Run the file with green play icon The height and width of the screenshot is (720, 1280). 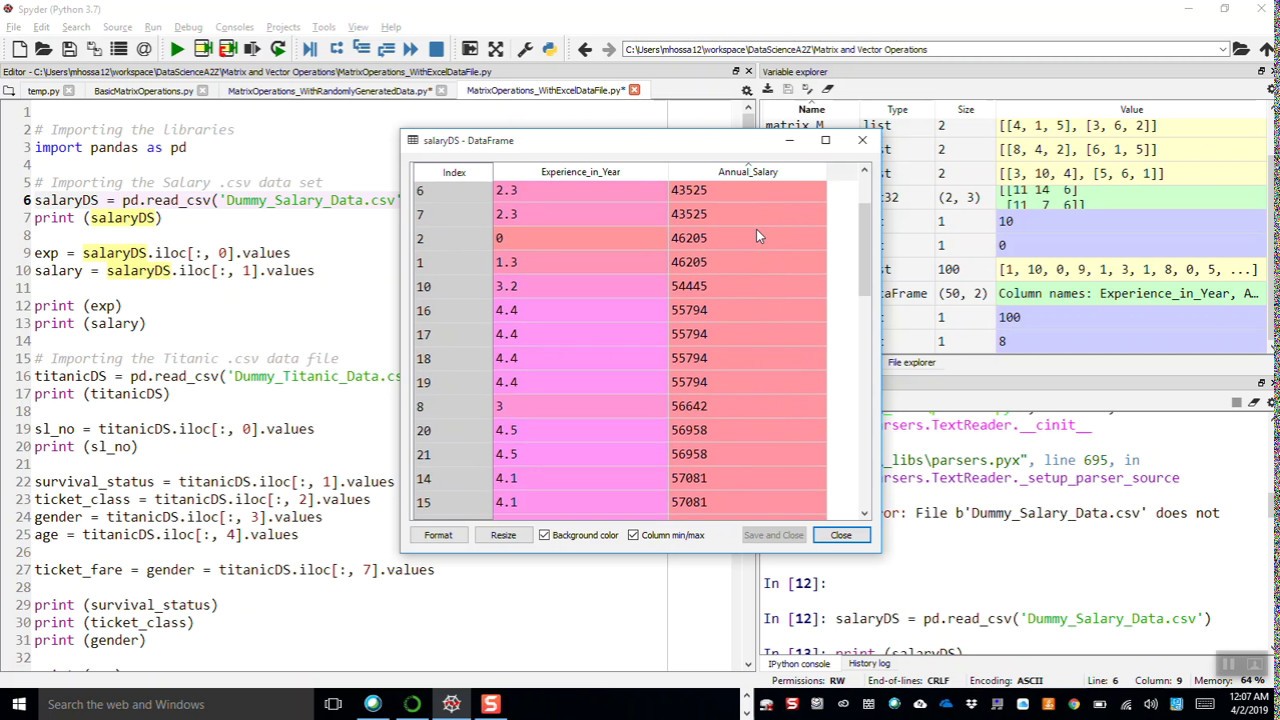tap(177, 49)
